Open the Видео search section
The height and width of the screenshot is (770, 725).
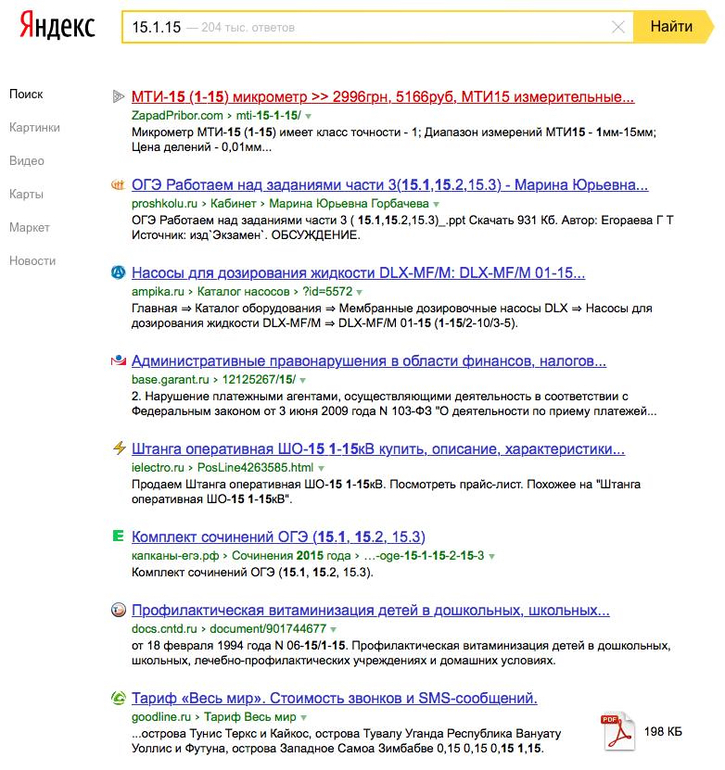click(27, 161)
